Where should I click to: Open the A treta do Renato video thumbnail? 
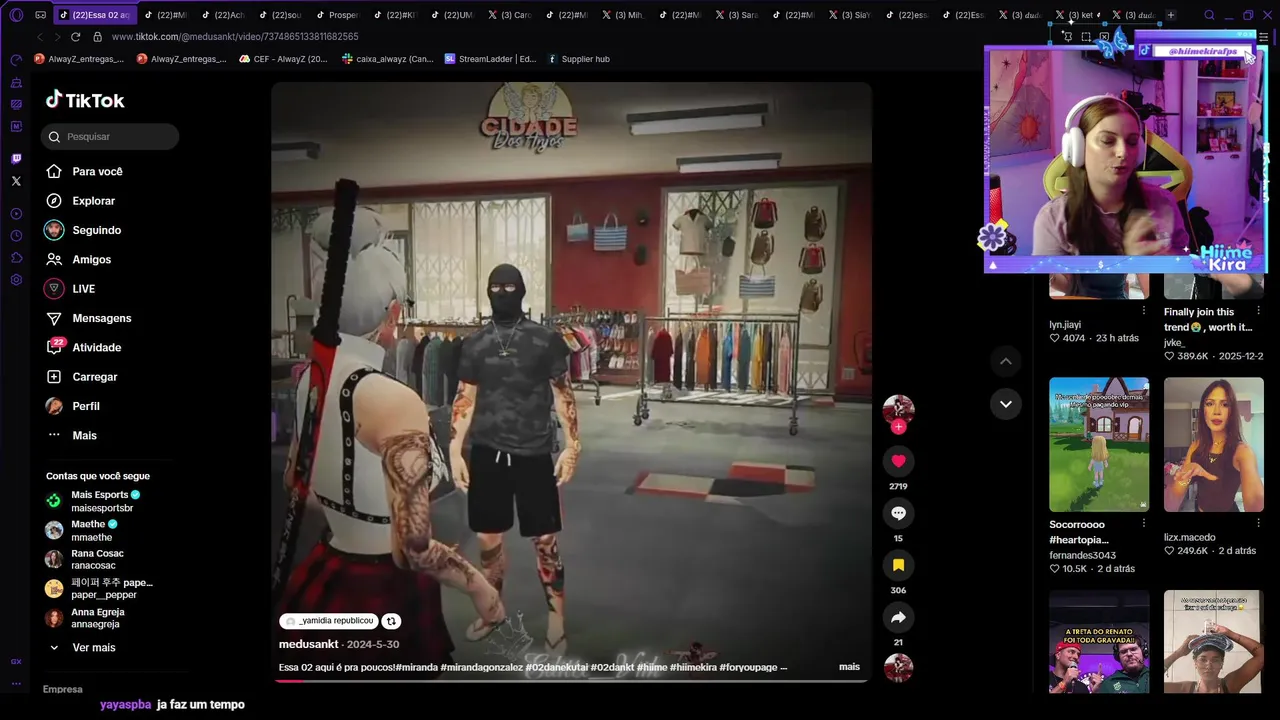[x=1099, y=642]
